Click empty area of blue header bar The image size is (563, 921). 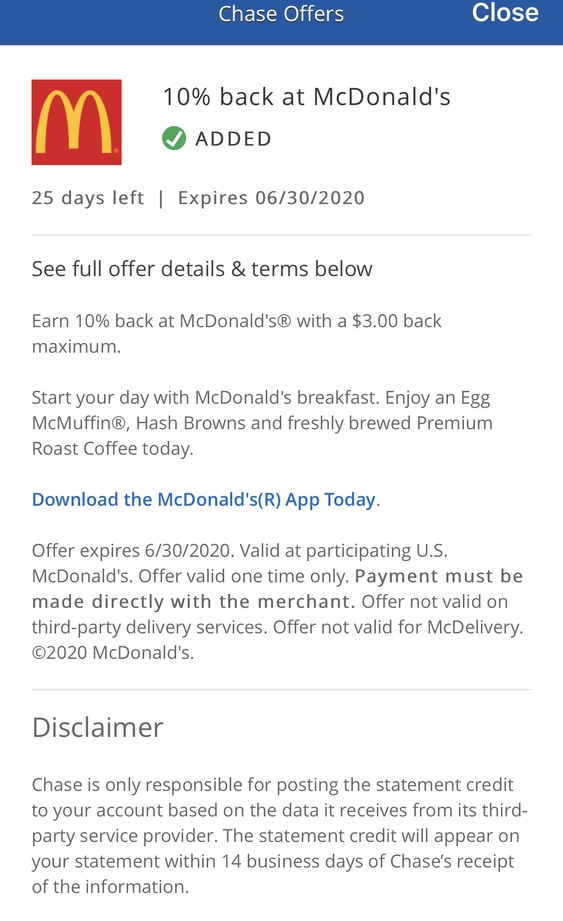pyautogui.click(x=106, y=21)
